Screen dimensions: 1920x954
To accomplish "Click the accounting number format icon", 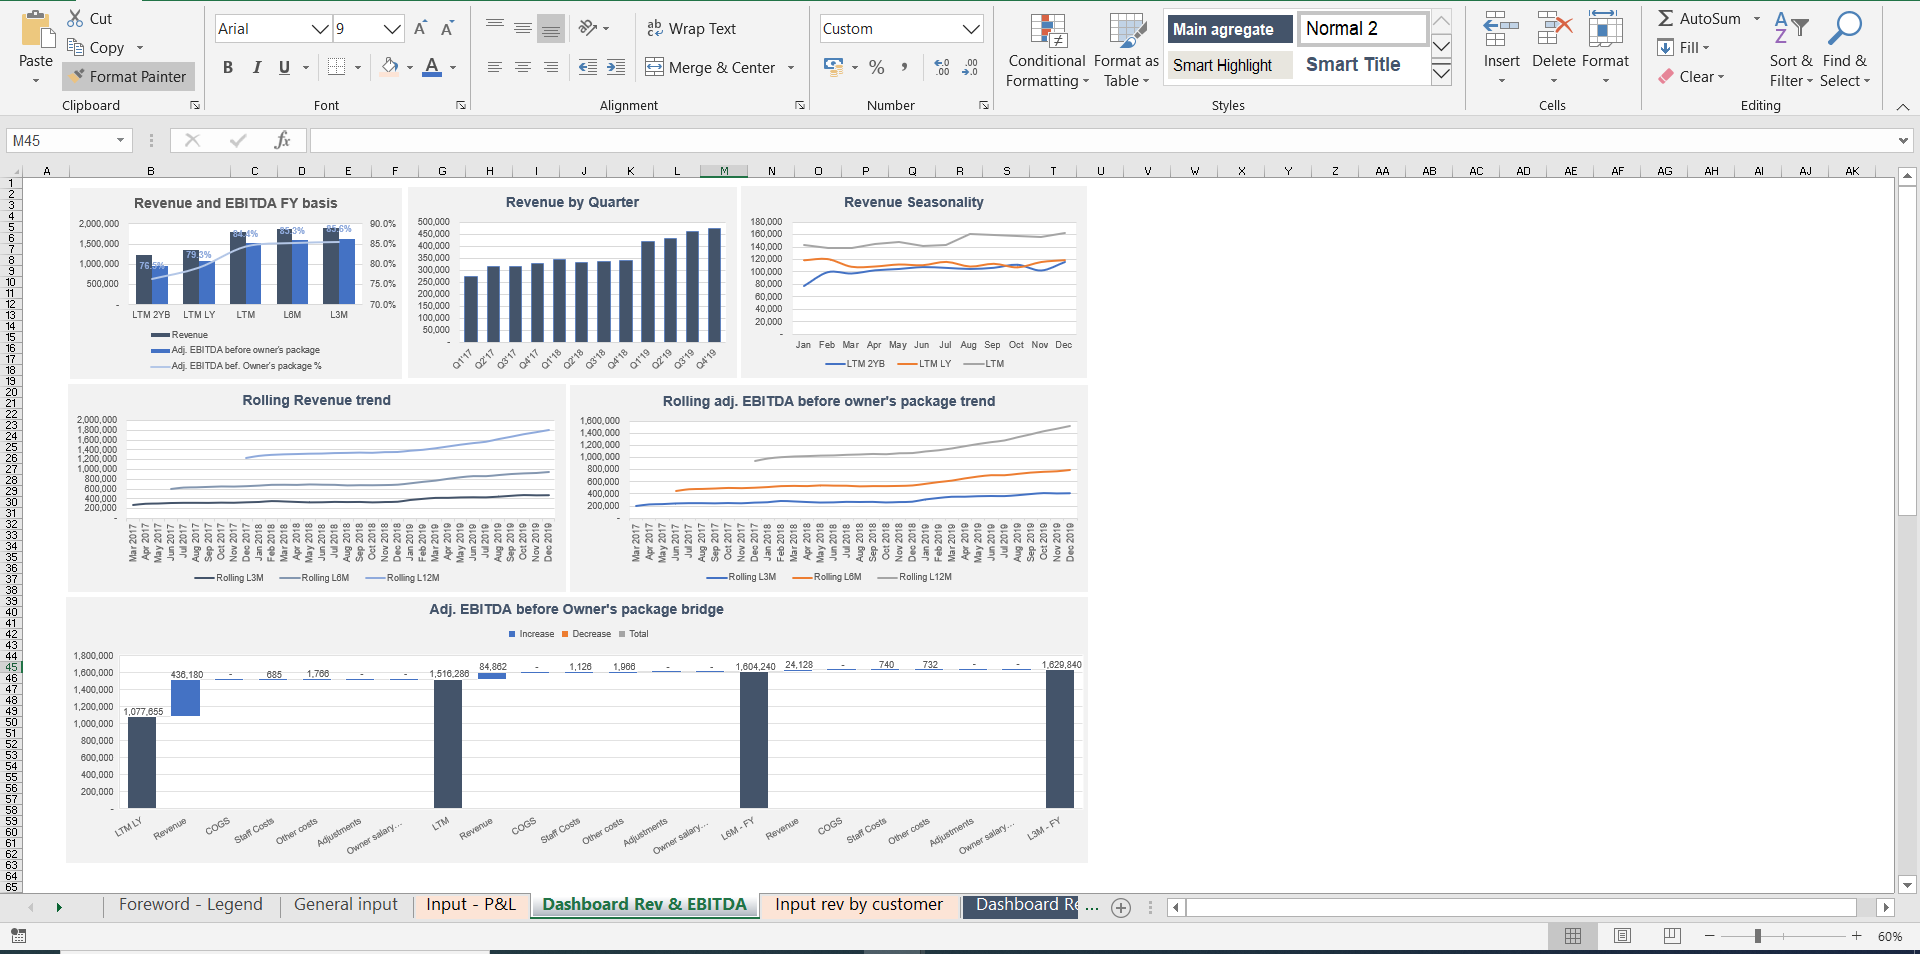I will click(833, 67).
